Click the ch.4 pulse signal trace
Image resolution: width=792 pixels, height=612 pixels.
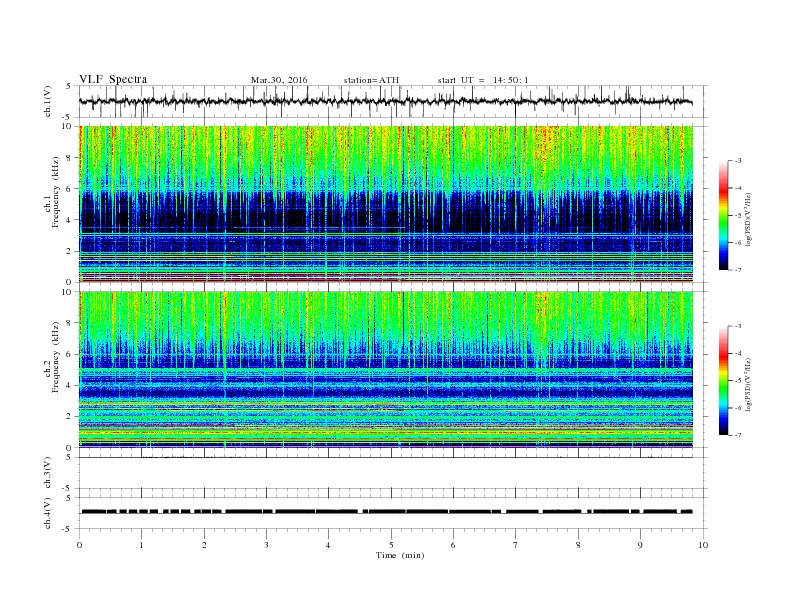point(387,512)
